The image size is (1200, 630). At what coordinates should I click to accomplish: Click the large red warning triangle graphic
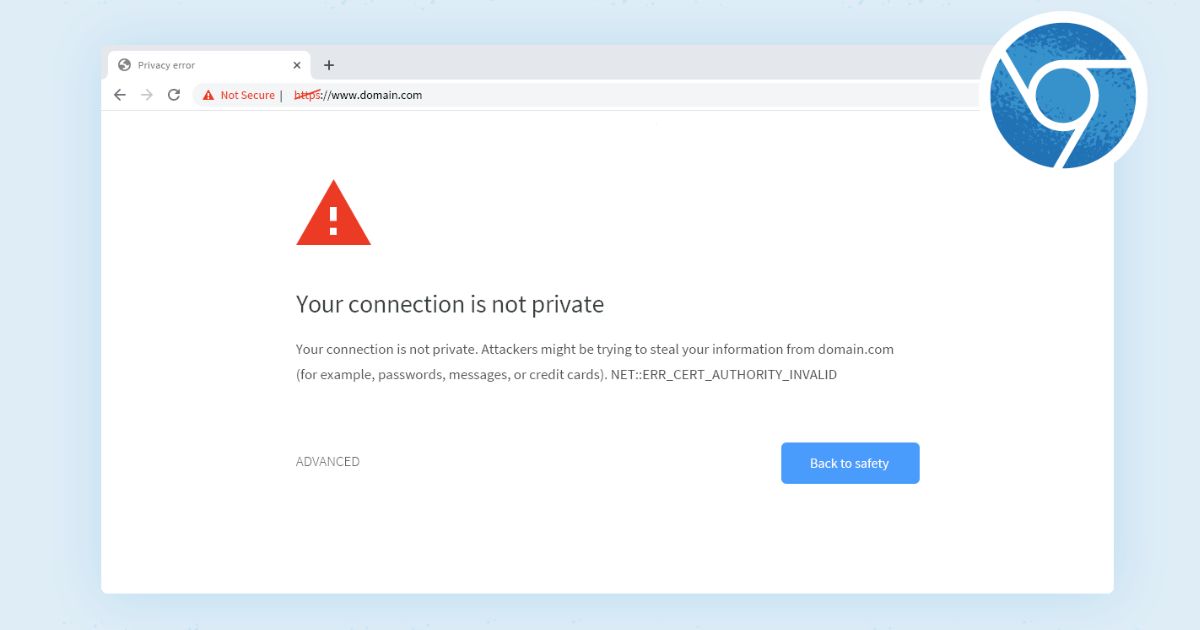tap(334, 215)
